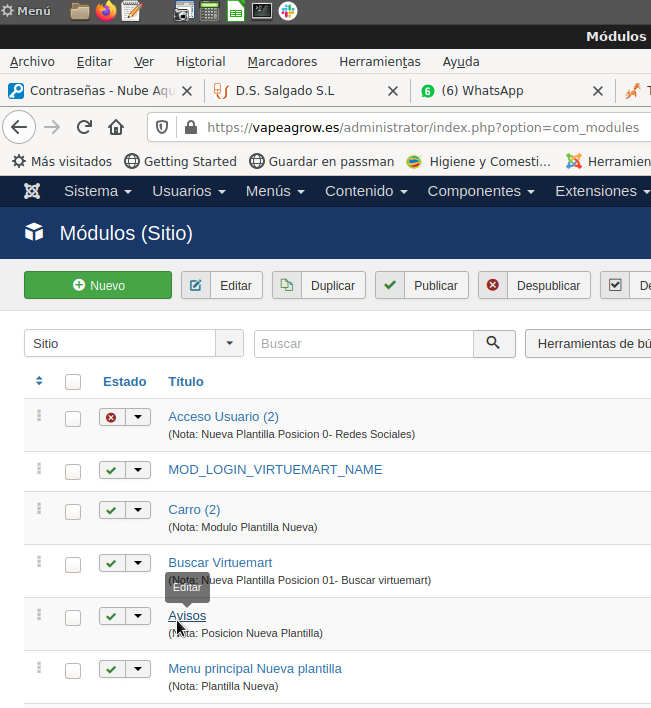Check the MOD_LOGIN_VIRTUEMART_NAME row checkbox
This screenshot has width=651, height=708.
click(x=73, y=472)
